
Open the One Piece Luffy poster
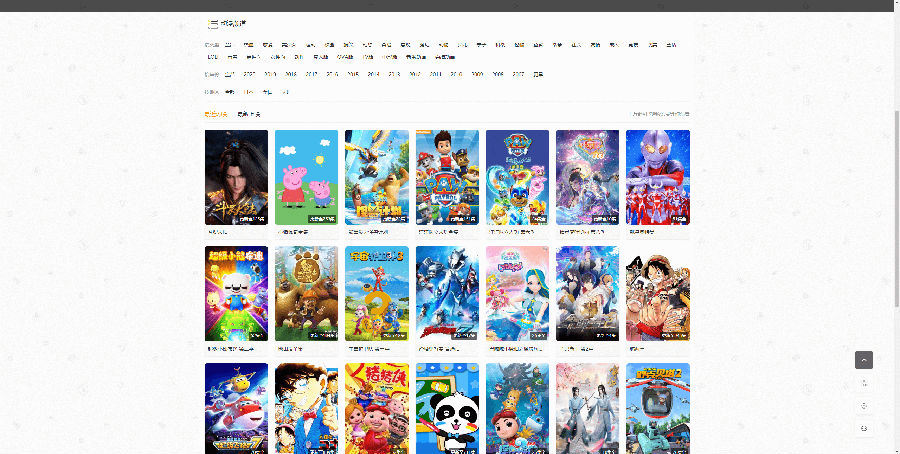(658, 294)
